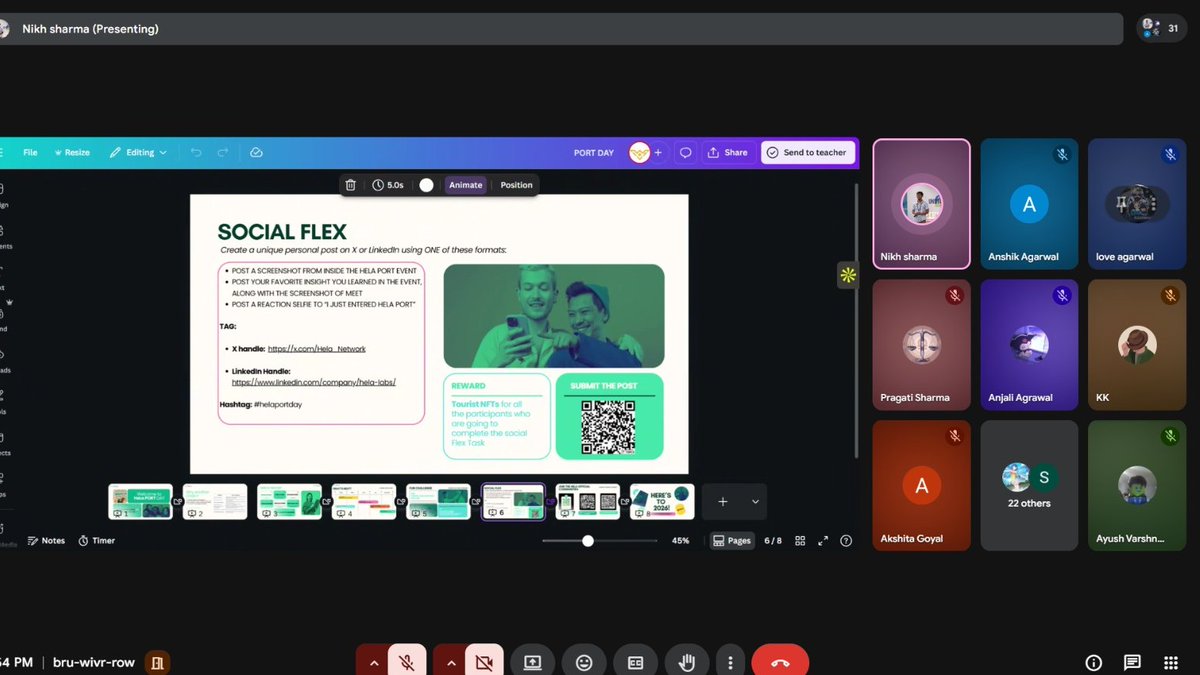Click the 45% zoom value
The image size is (1200, 675).
680,540
